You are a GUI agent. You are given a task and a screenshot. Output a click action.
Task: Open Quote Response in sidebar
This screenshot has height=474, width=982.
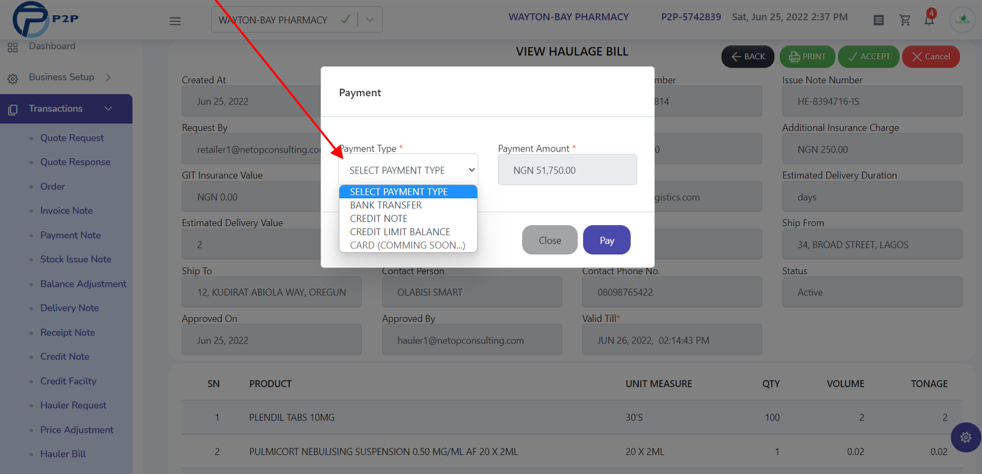pyautogui.click(x=75, y=162)
